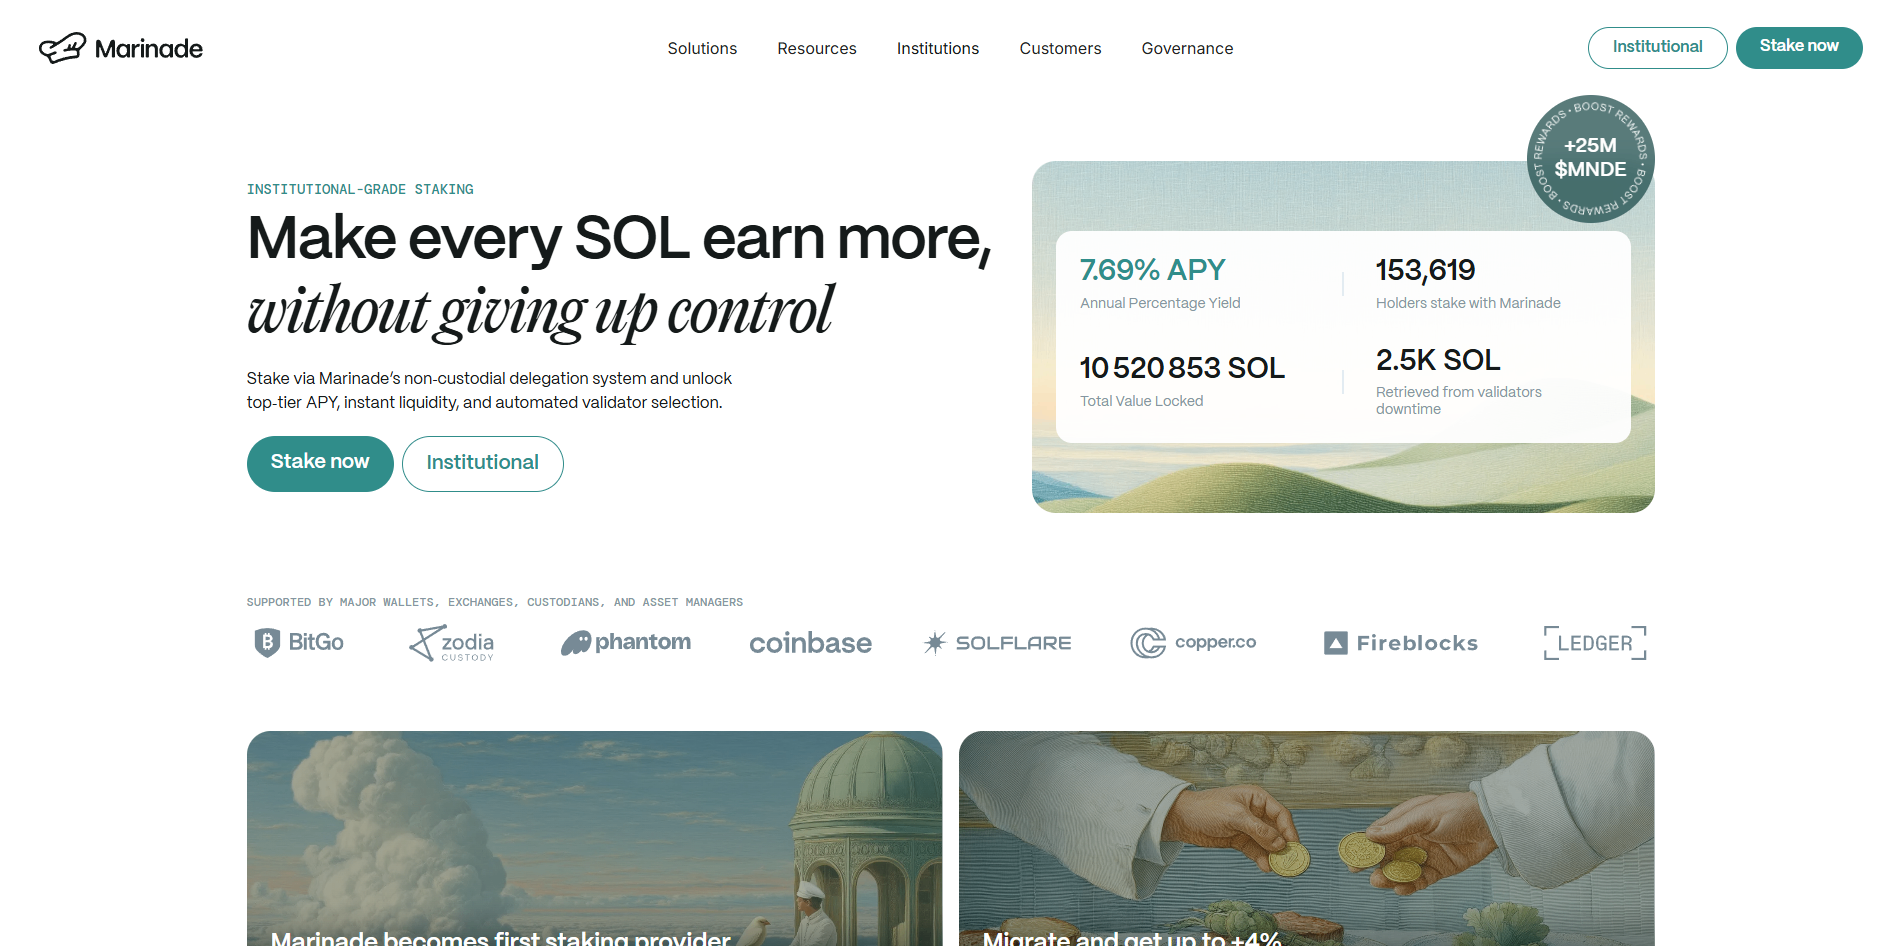
Task: Open the 'Migrate and get up to +4%' card
Action: pos(1306,840)
